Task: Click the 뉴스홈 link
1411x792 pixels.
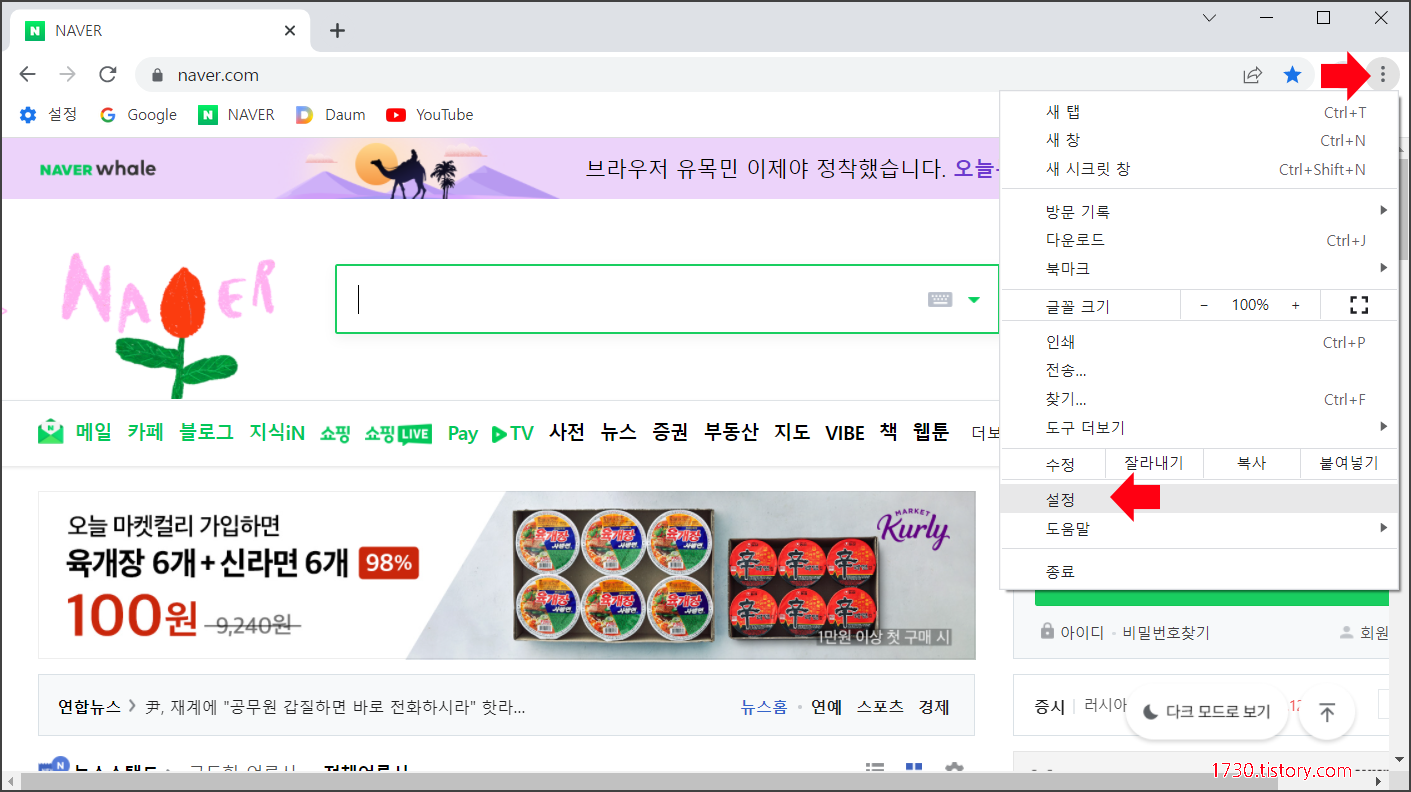Action: pyautogui.click(x=764, y=707)
